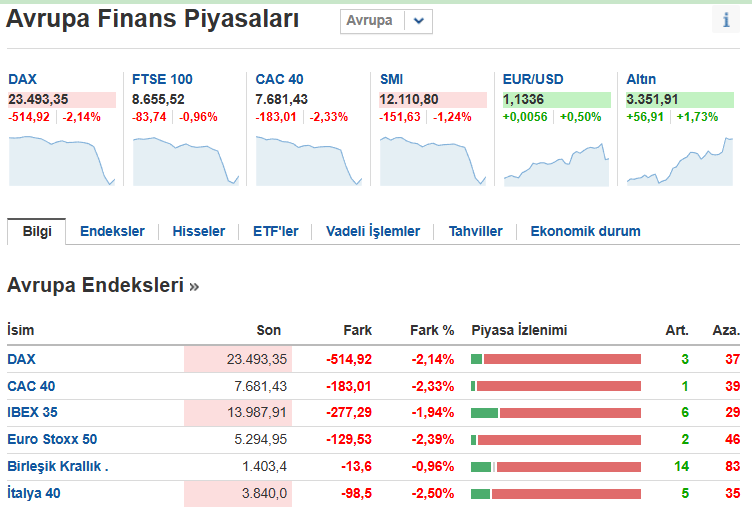Go to the Vadeli İşlemler tab
752x528 pixels.
click(373, 231)
